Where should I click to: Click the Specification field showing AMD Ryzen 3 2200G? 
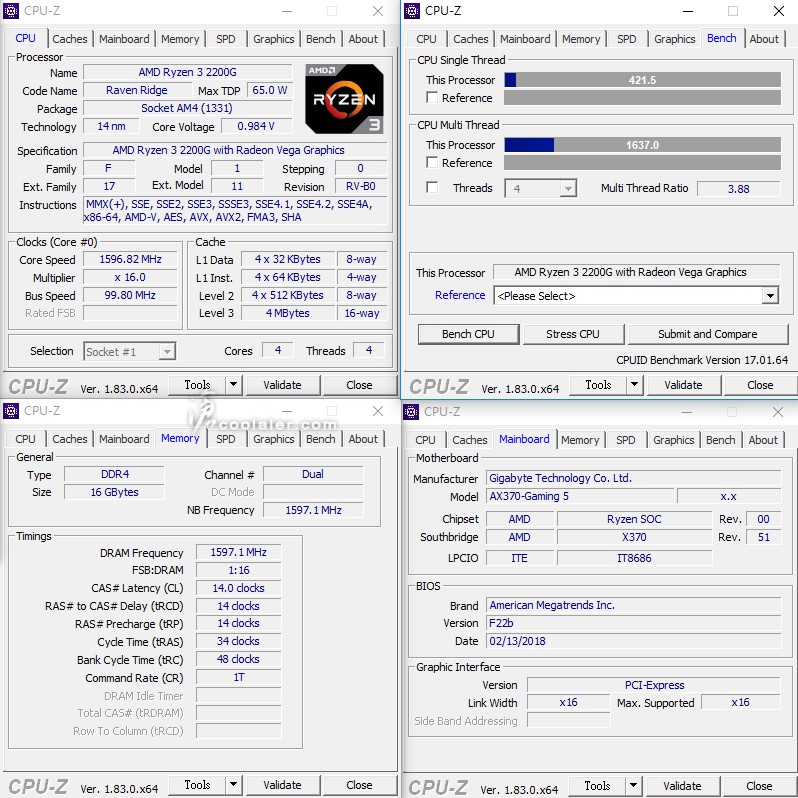(228, 150)
